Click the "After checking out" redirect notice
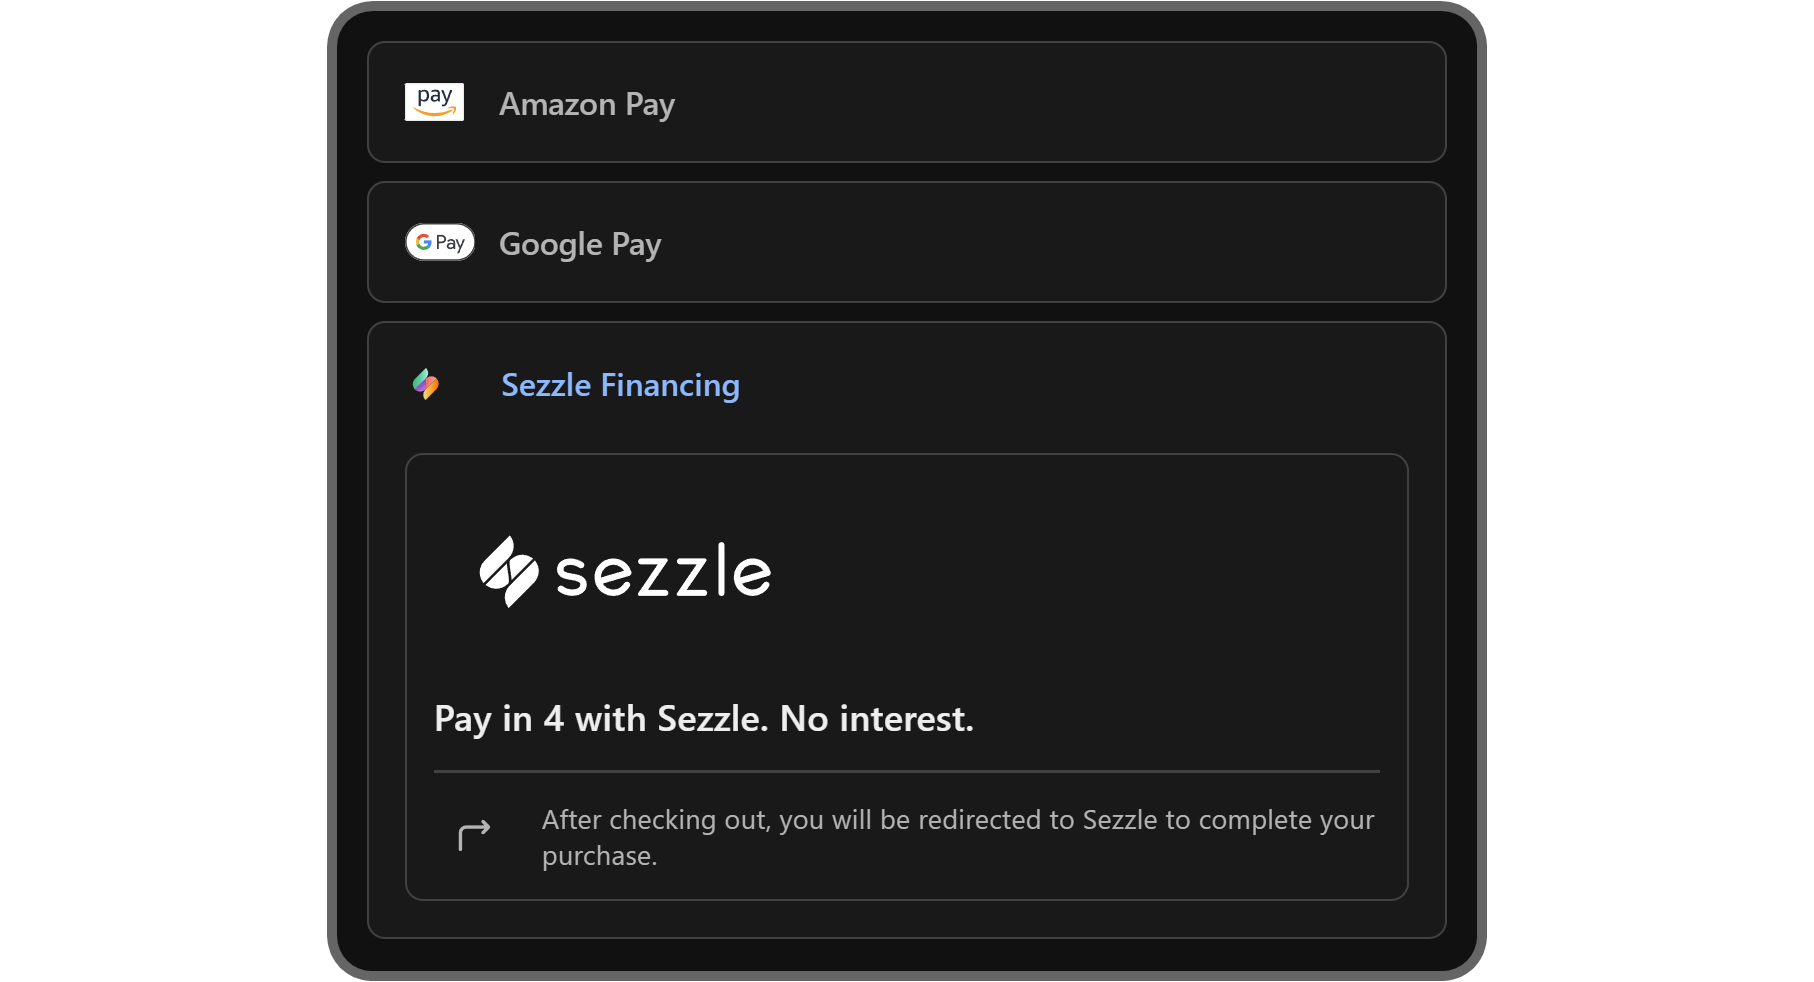Viewport: 1814px width, 982px height. pyautogui.click(x=957, y=820)
